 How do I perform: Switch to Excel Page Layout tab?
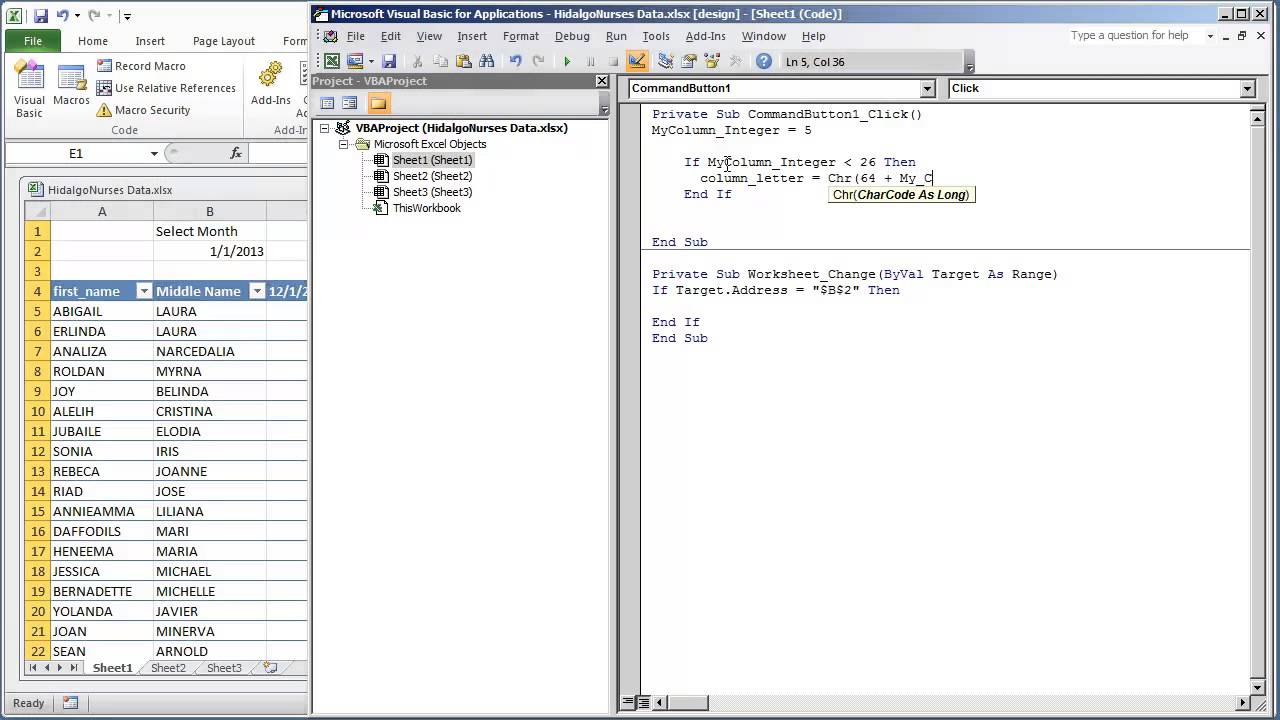tap(224, 41)
